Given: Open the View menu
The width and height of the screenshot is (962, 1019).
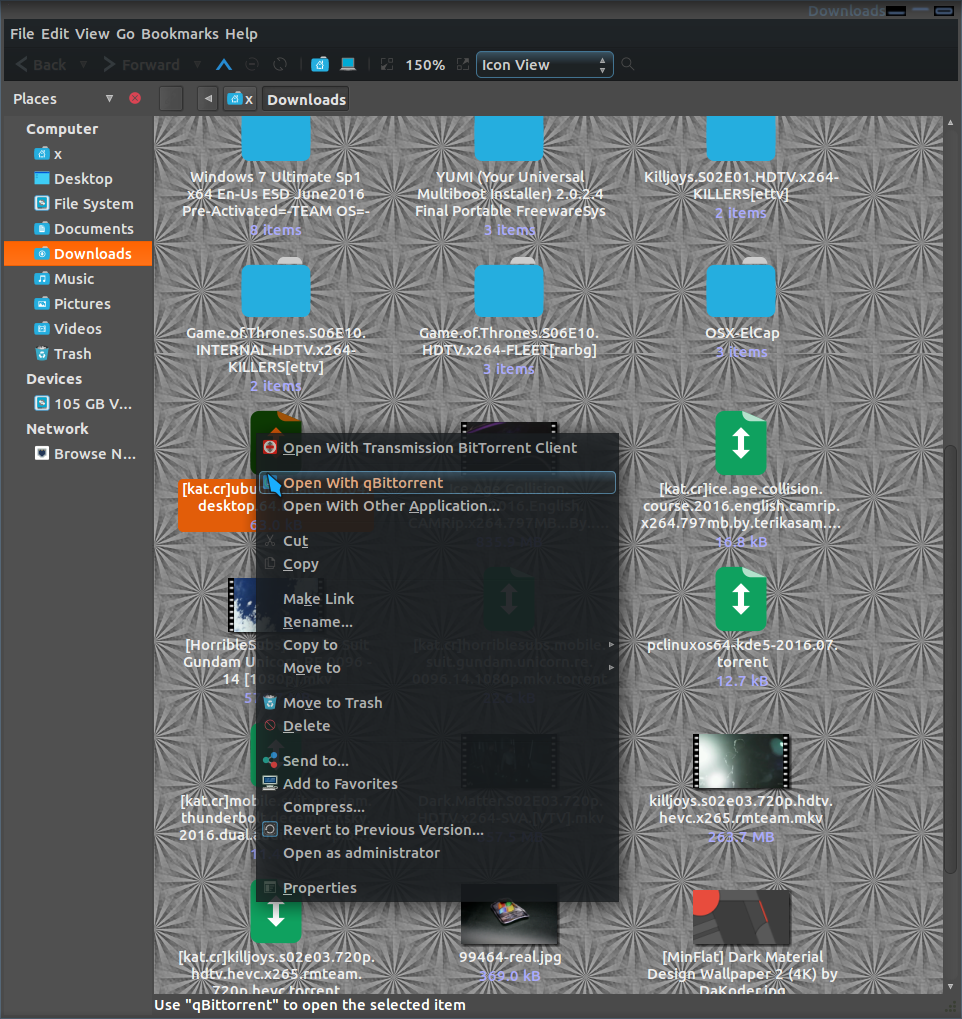Looking at the screenshot, I should point(92,34).
